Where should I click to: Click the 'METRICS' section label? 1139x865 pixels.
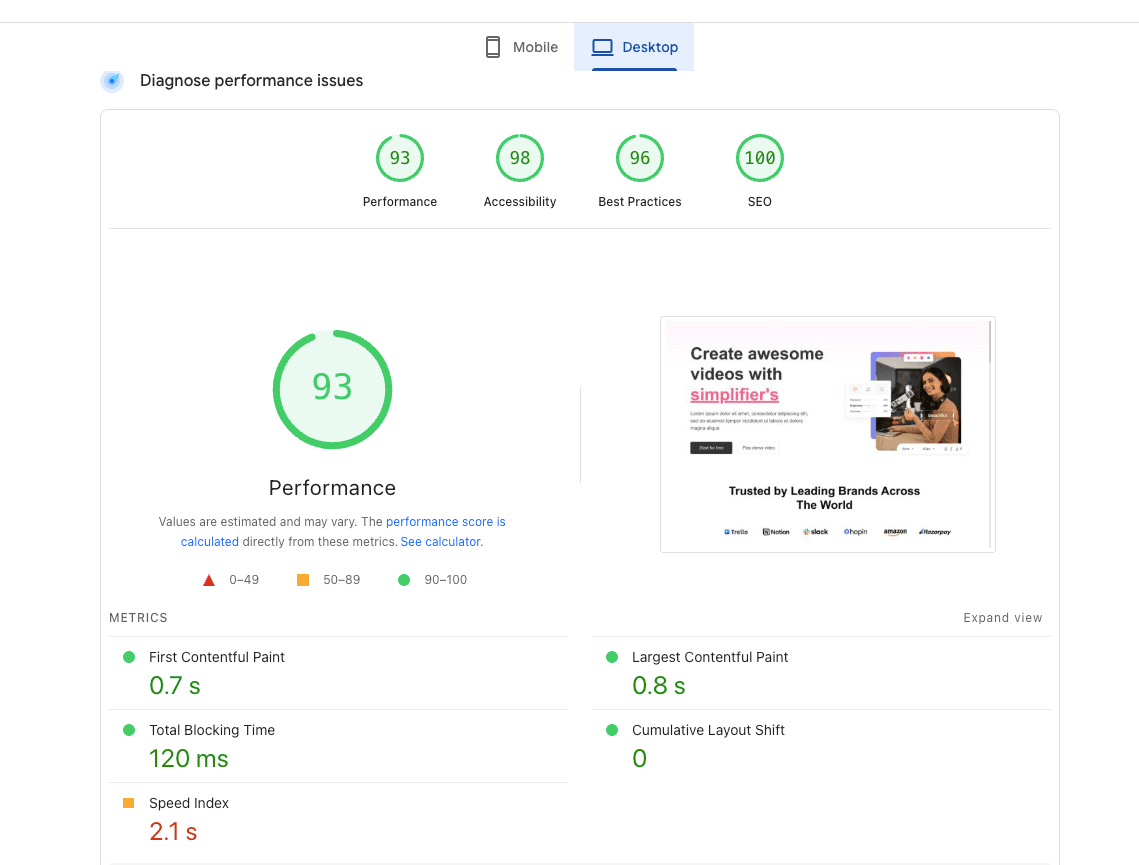pyautogui.click(x=138, y=618)
